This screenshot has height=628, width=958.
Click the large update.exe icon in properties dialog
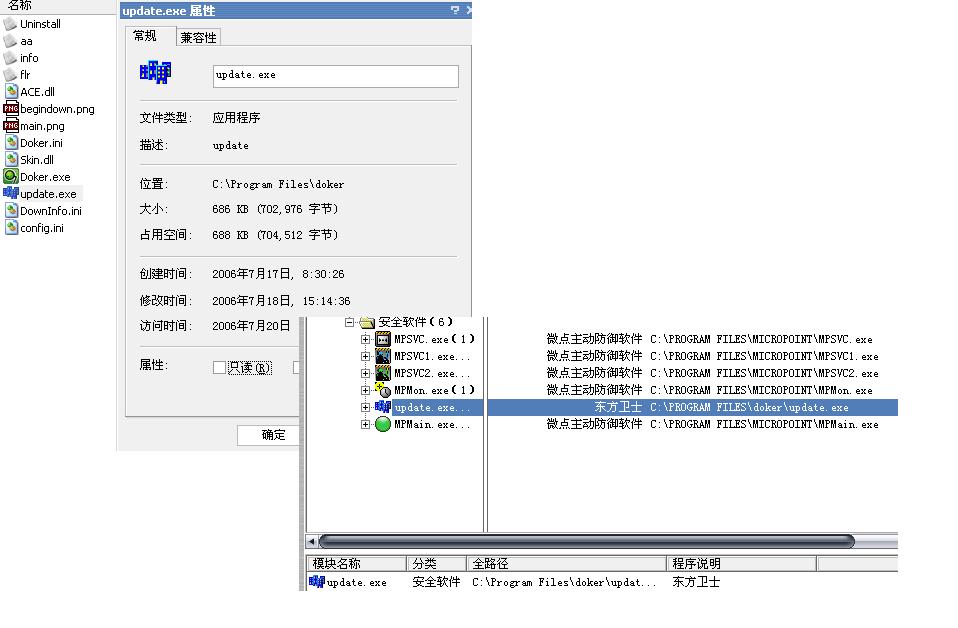pos(155,72)
